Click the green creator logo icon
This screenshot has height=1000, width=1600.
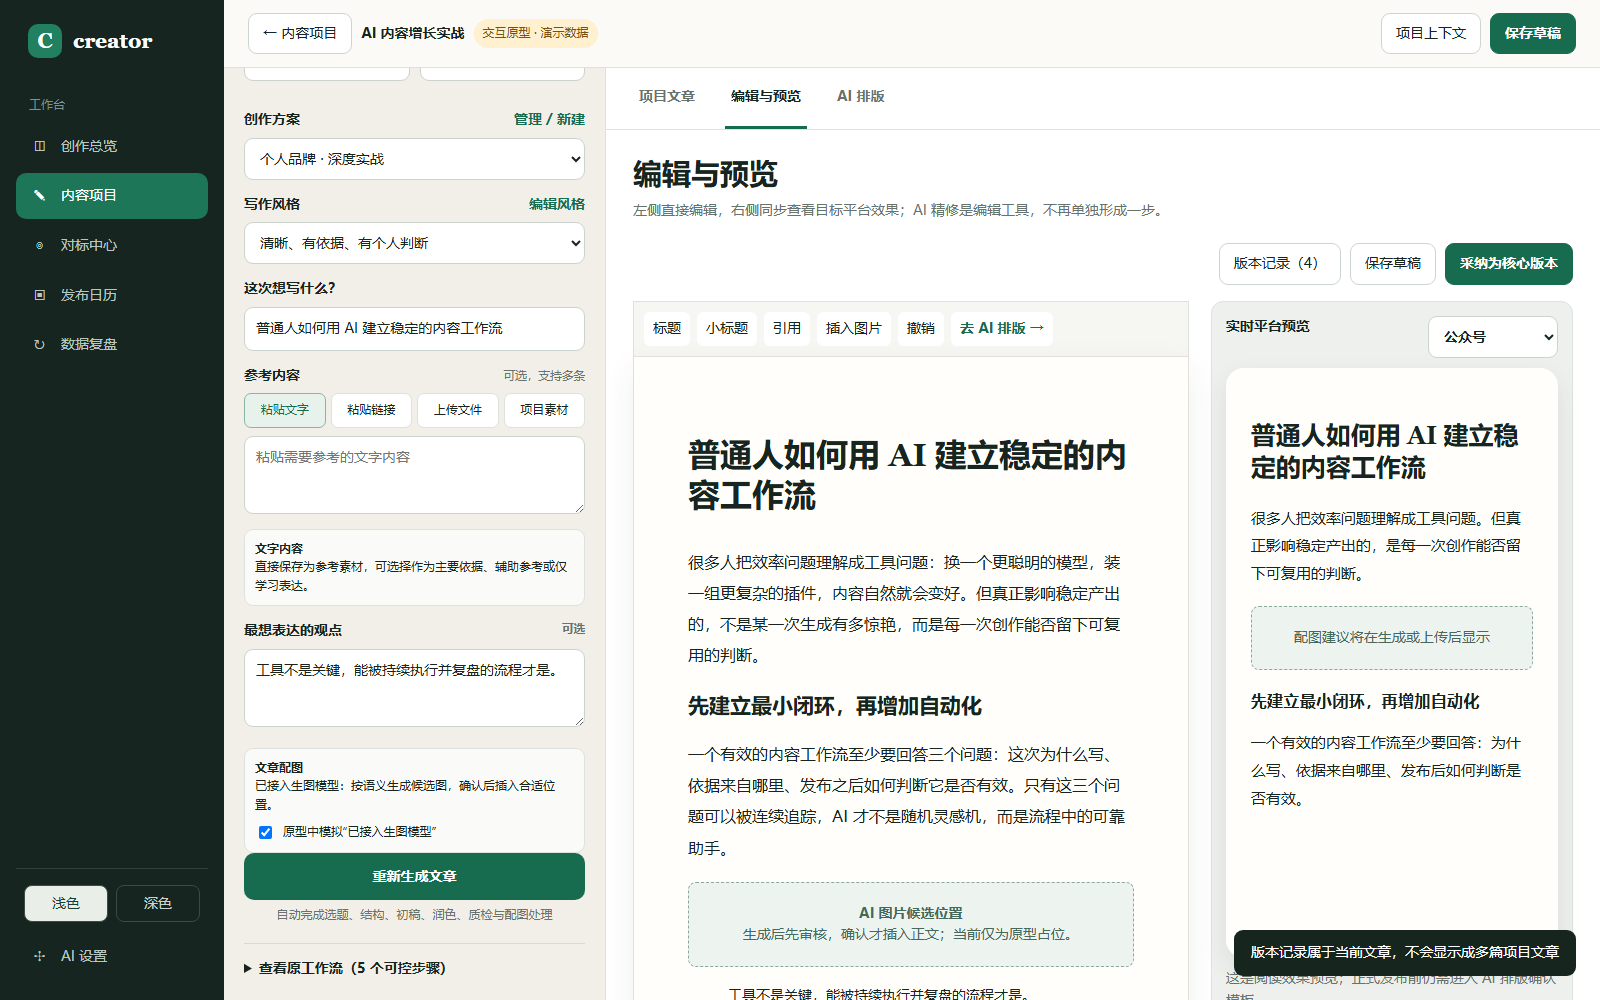click(x=45, y=41)
